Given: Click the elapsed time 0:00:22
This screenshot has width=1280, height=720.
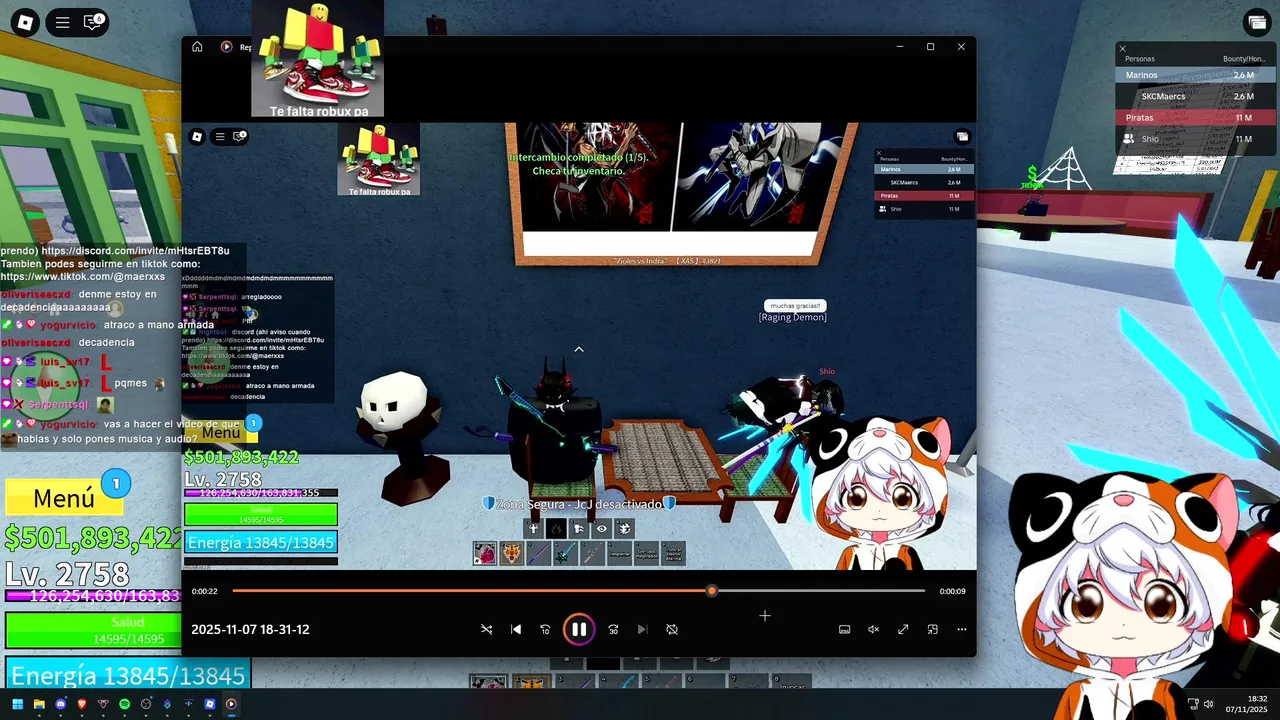Looking at the screenshot, I should [x=205, y=591].
